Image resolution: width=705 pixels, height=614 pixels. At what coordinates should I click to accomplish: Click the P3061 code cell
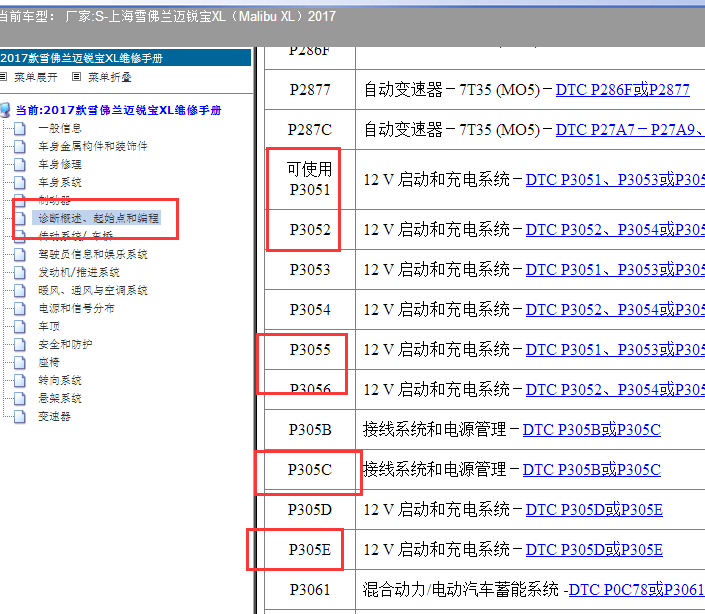click(x=310, y=590)
